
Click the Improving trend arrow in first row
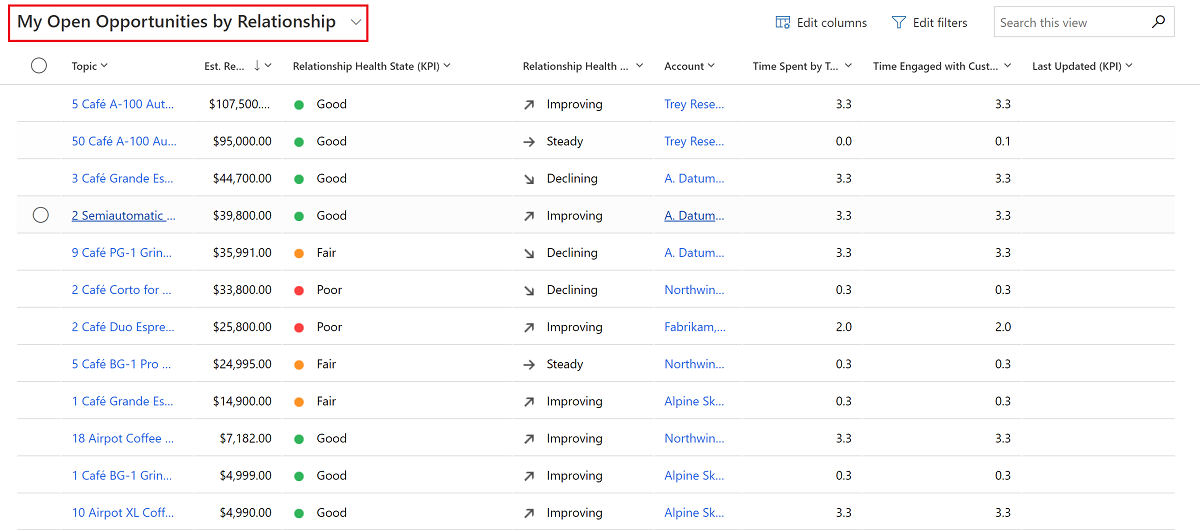(529, 104)
